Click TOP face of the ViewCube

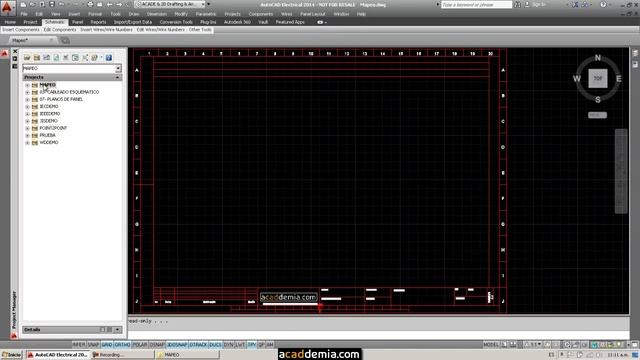tap(598, 78)
